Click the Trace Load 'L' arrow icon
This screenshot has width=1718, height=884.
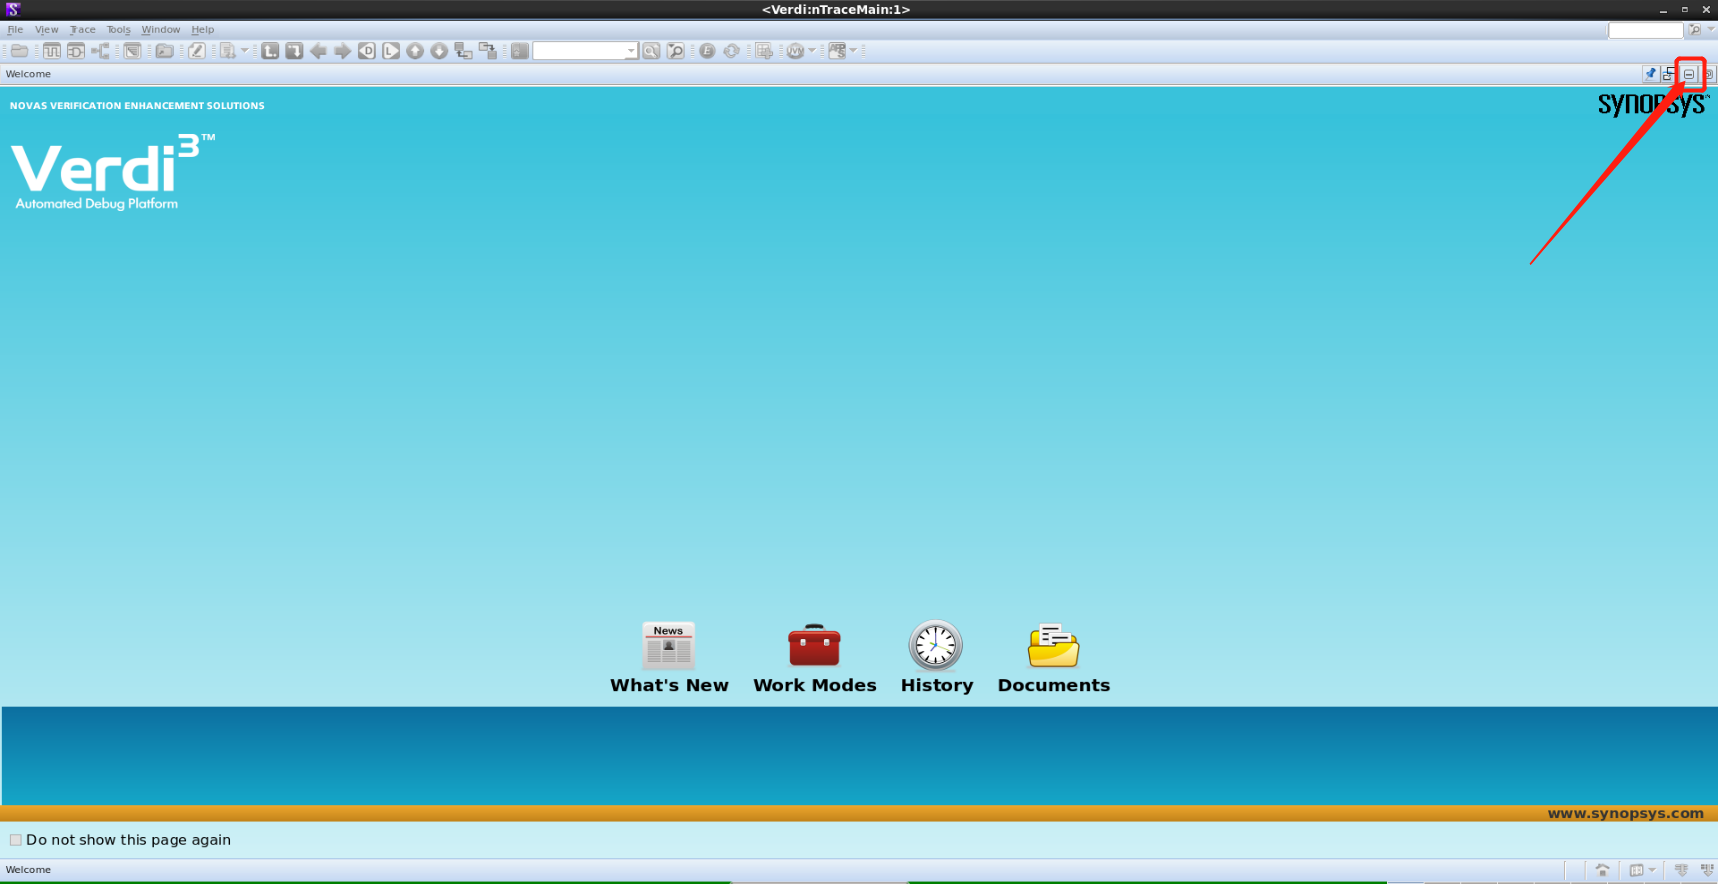point(270,51)
